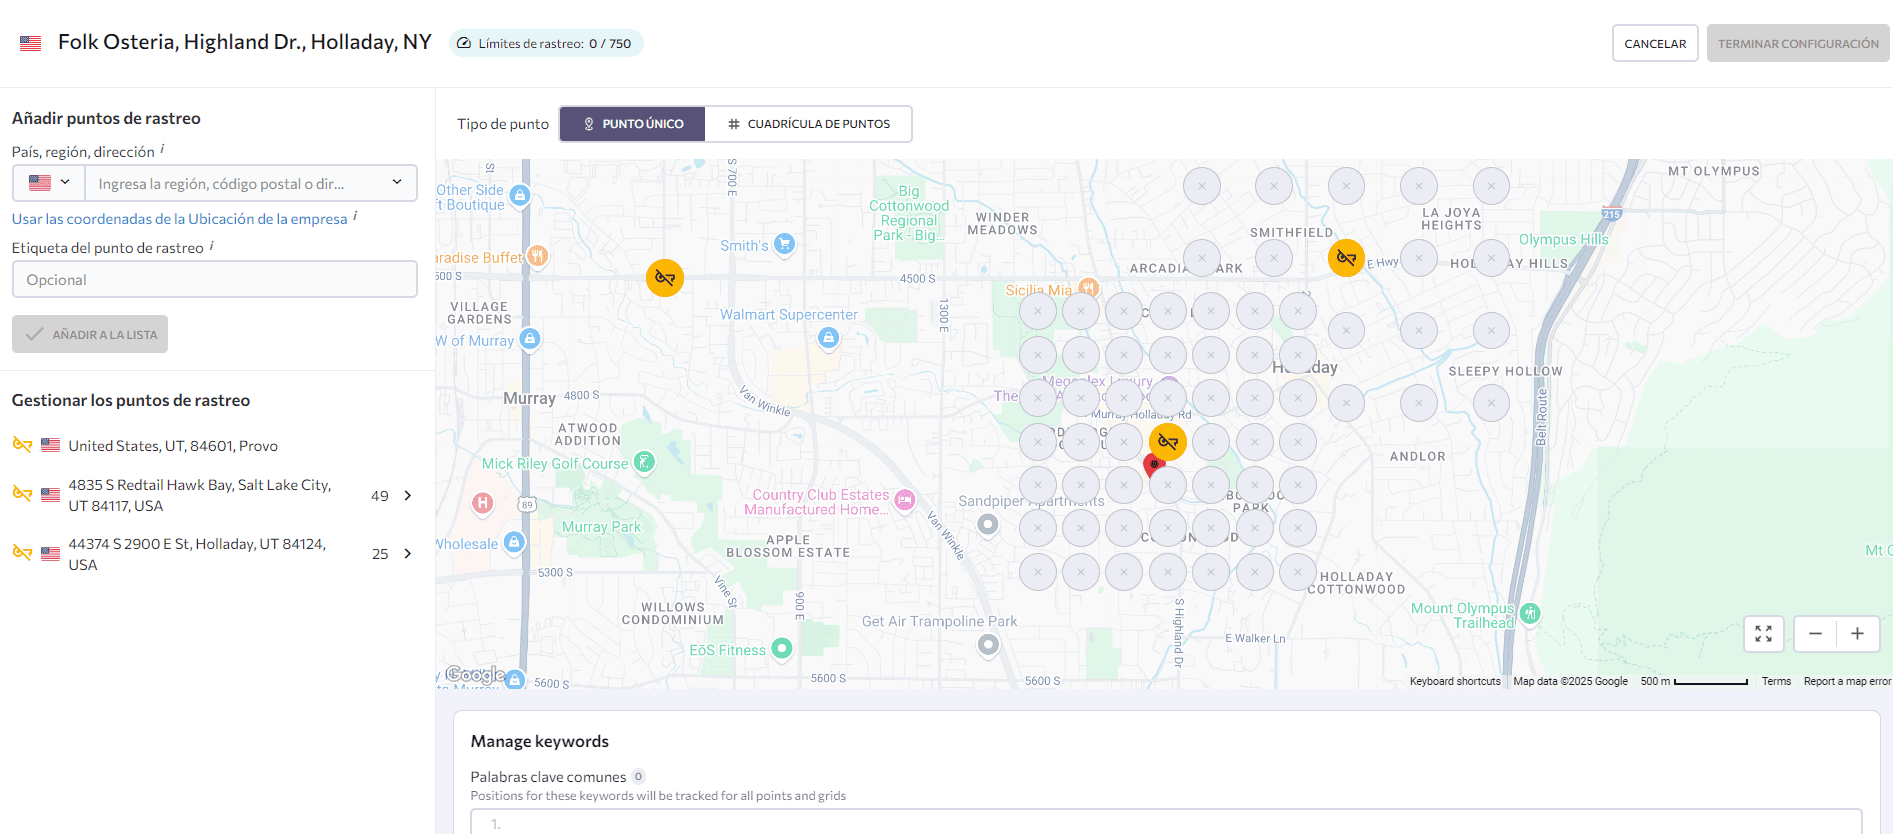This screenshot has height=834, width=1893.
Task: Toggle hidden icon for Redtail Hawk Bay point
Action: tap(22, 494)
